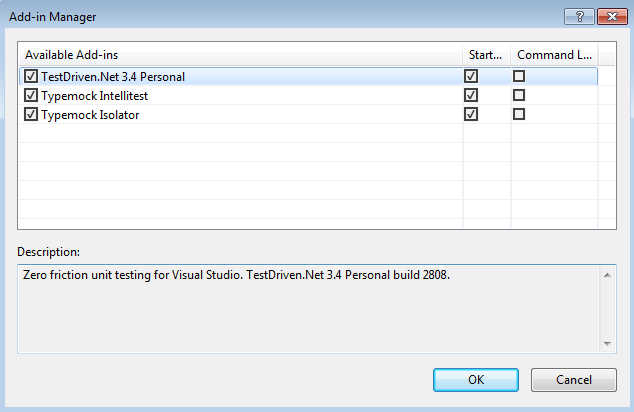Click the Help question mark button
This screenshot has height=412, width=634.
click(577, 16)
